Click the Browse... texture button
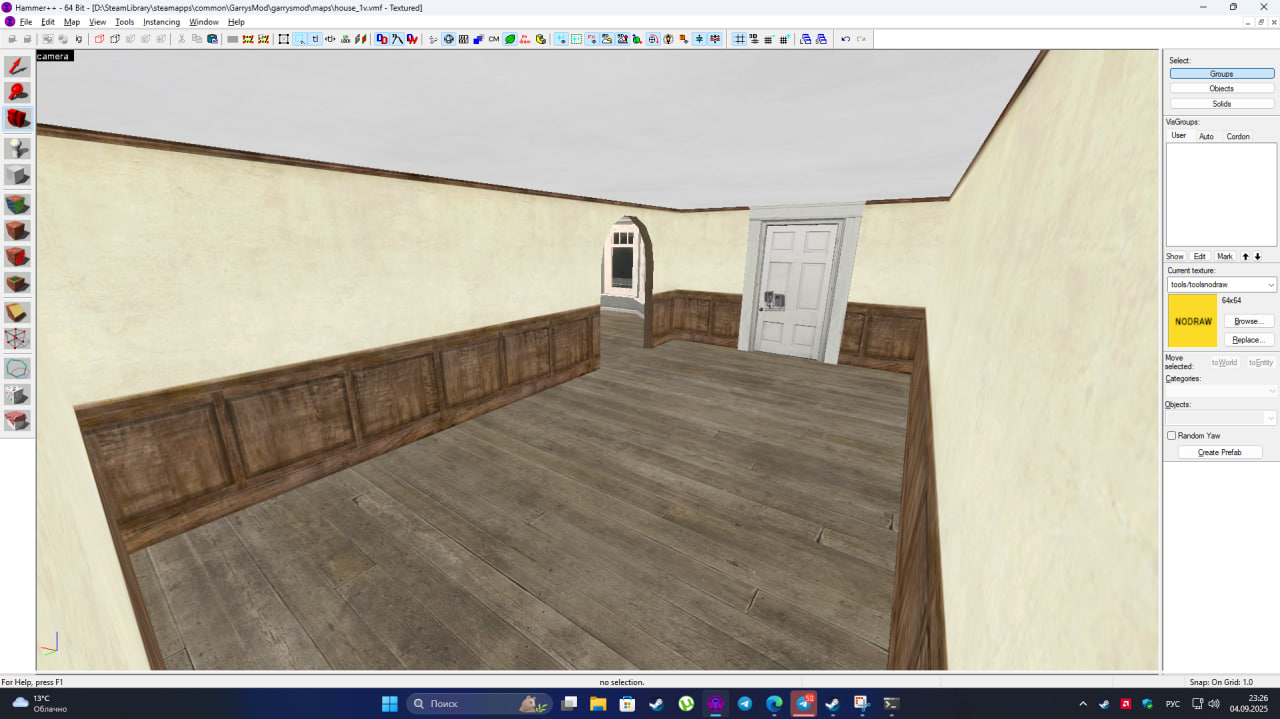 [1248, 321]
